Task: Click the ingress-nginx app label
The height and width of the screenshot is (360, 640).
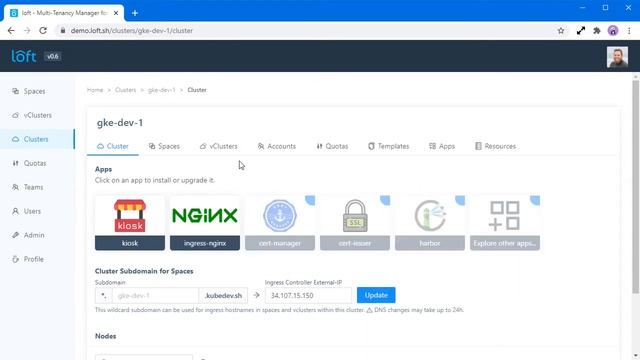Action: click(205, 243)
